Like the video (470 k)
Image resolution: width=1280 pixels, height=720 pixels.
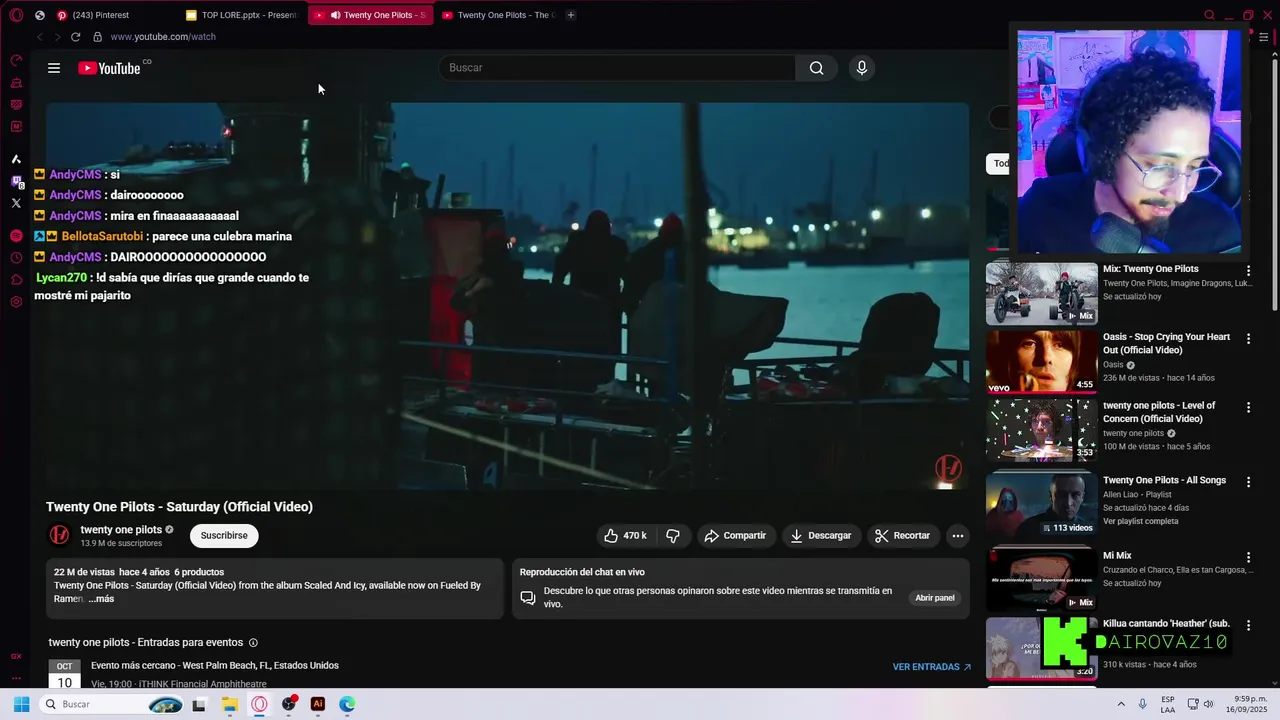625,536
